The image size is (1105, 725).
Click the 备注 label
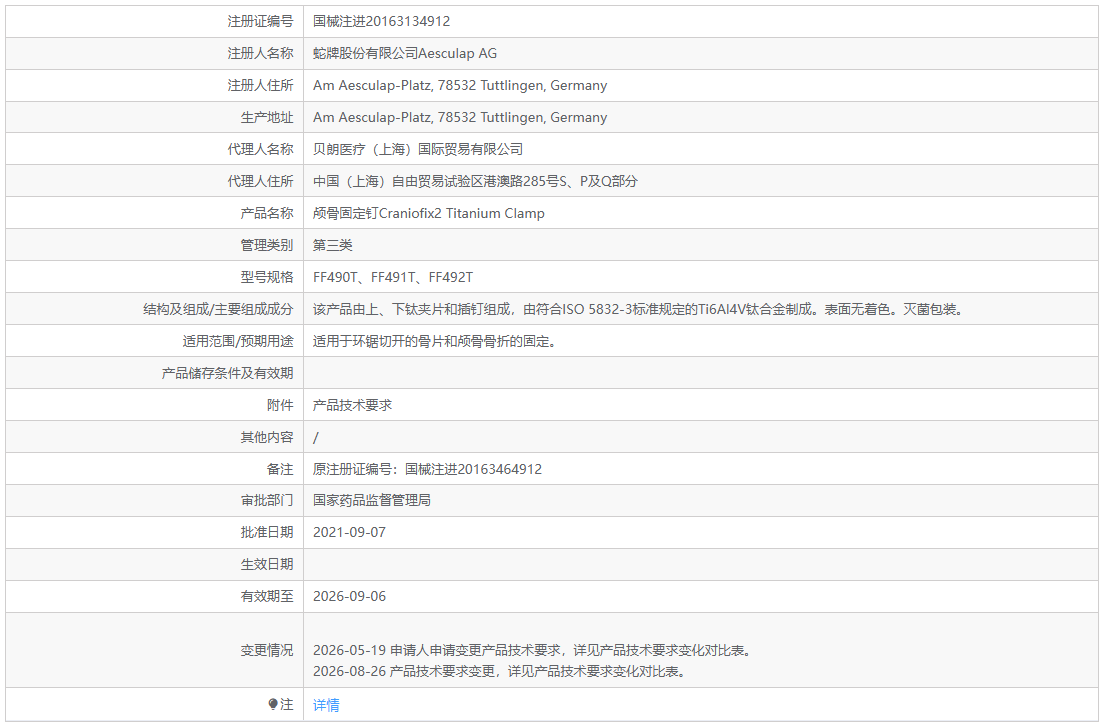click(280, 469)
